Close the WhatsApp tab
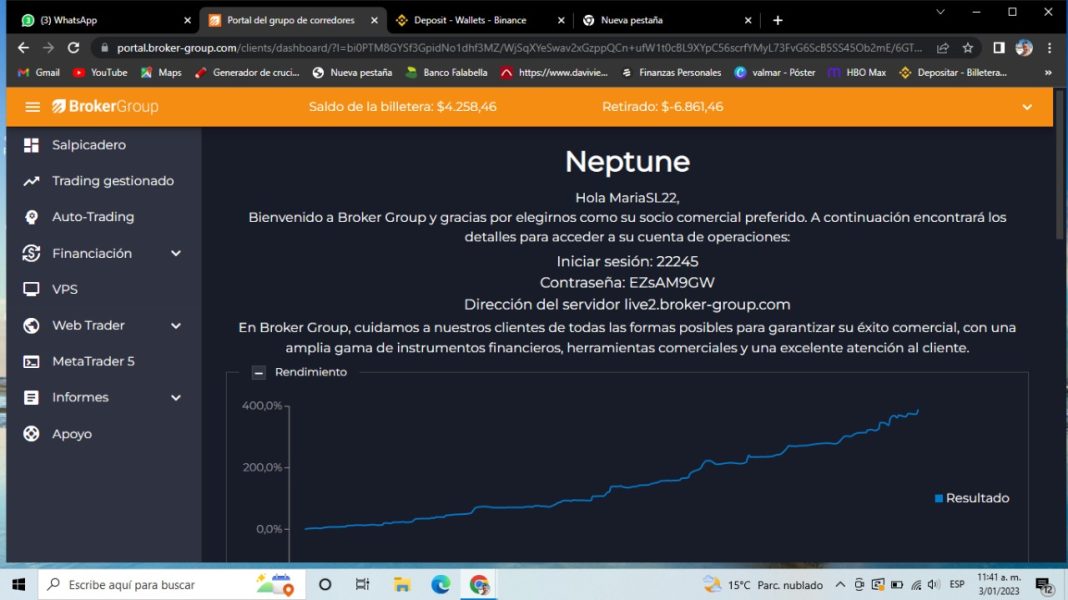This screenshot has height=600, width=1068. (x=187, y=20)
